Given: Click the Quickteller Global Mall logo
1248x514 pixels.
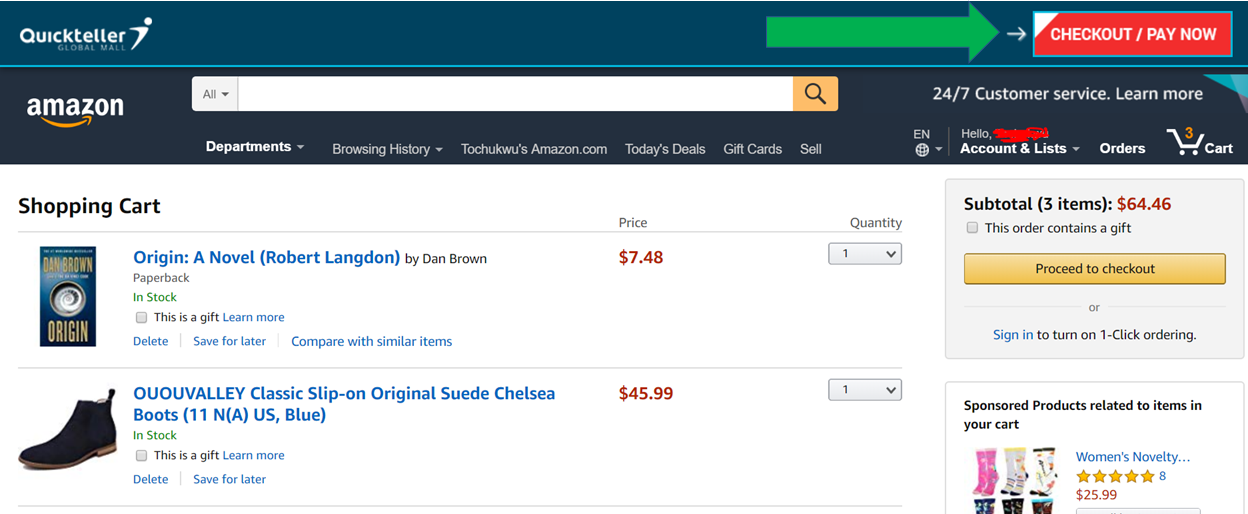Looking at the screenshot, I should pos(86,34).
